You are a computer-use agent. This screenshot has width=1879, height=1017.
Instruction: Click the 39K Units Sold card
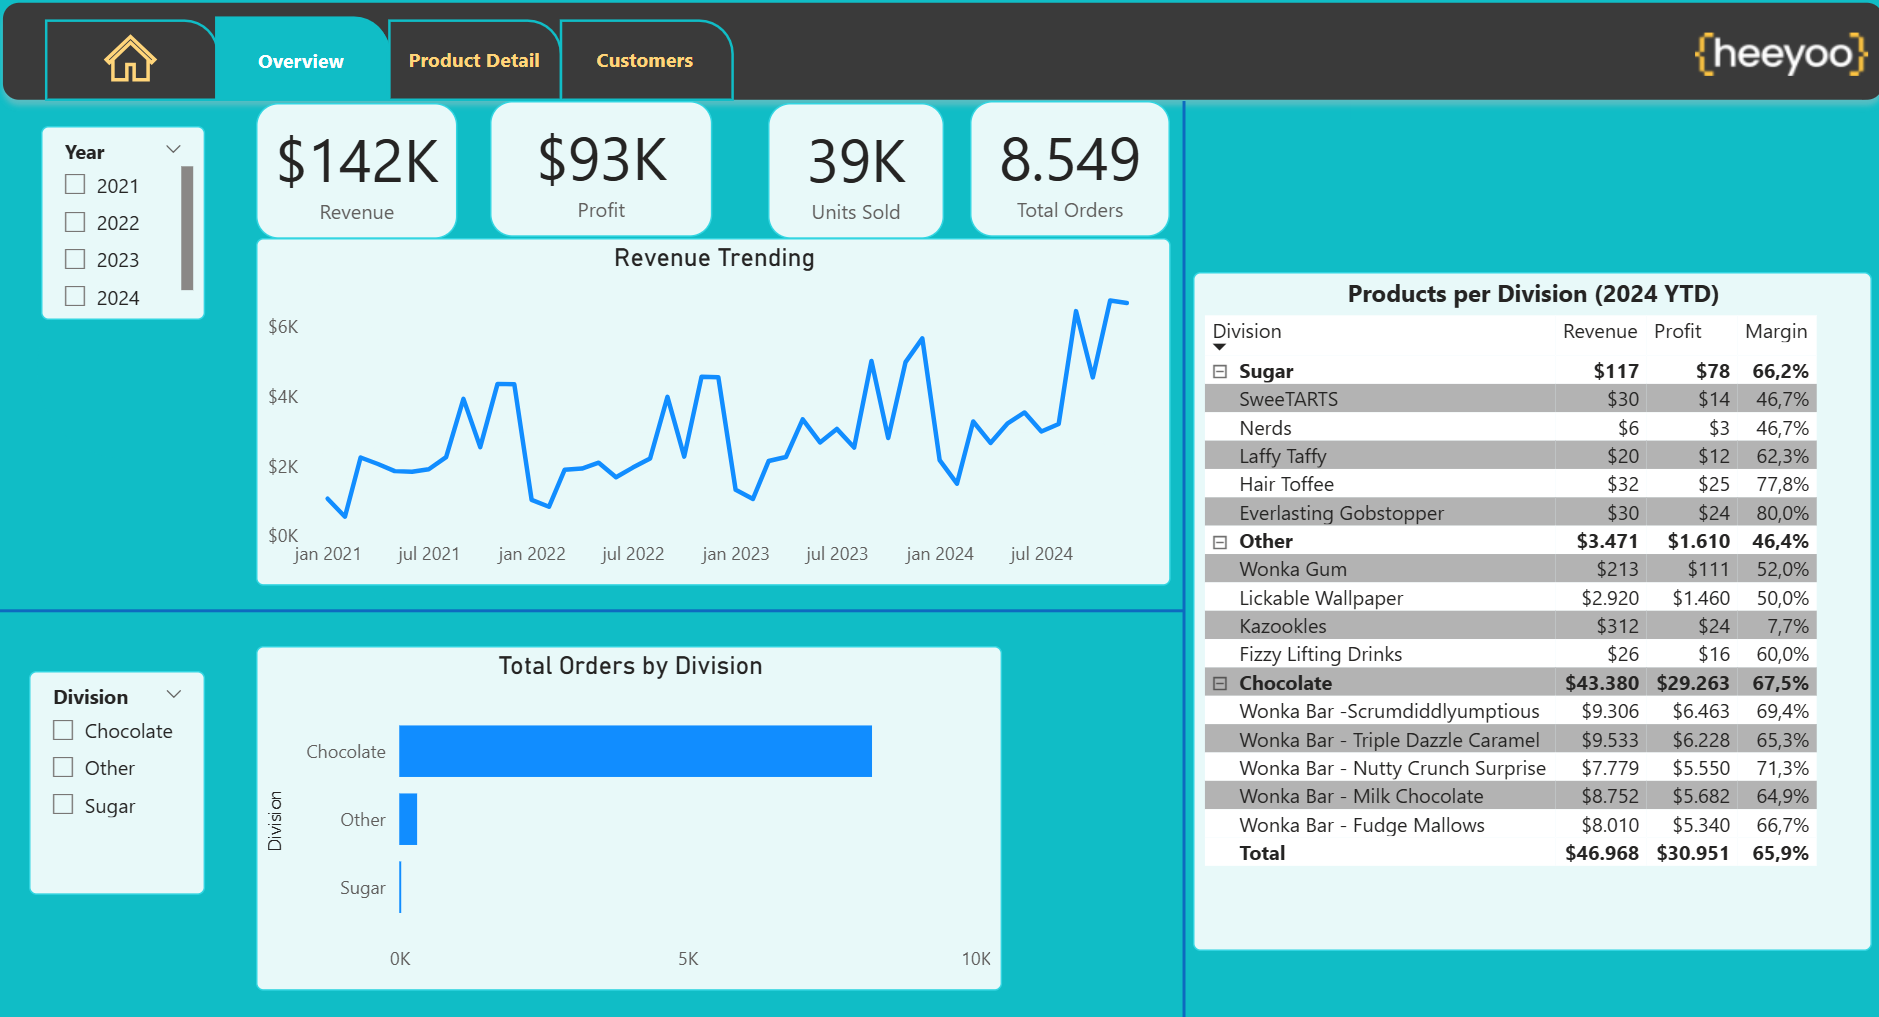(856, 171)
